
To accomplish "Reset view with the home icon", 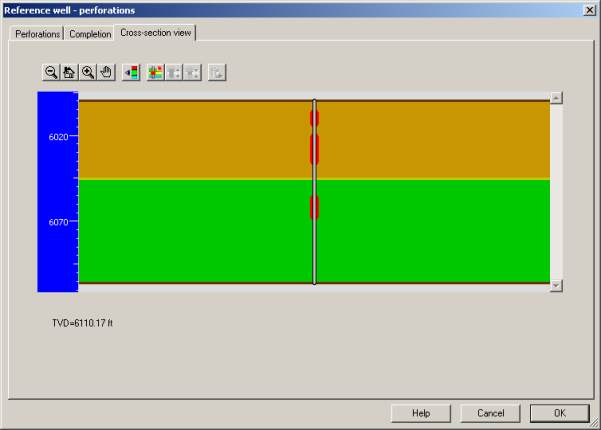I will click(69, 72).
